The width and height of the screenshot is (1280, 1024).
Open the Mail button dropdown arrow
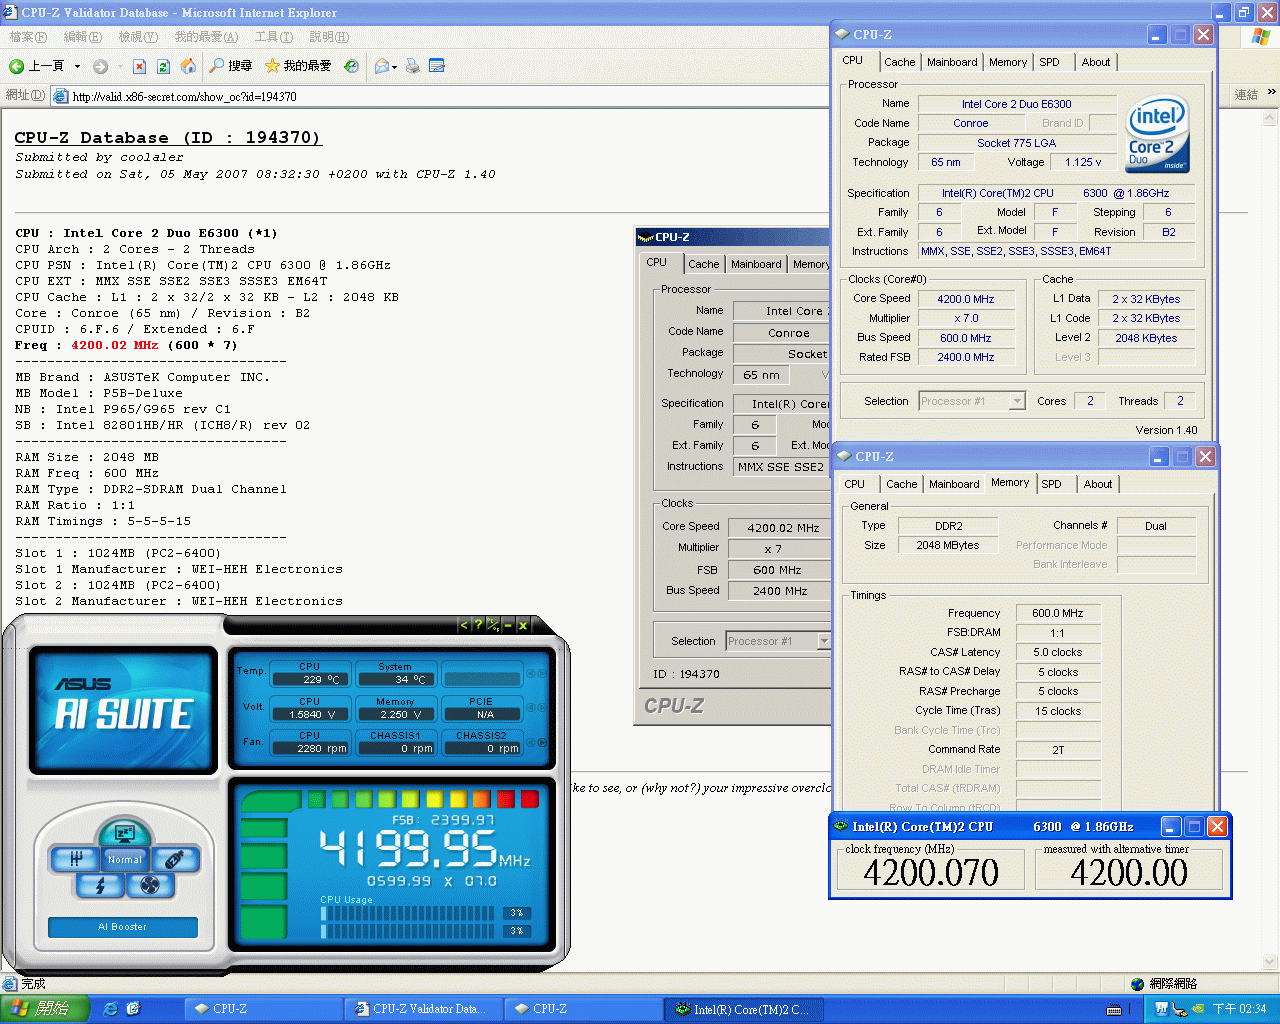click(x=395, y=66)
